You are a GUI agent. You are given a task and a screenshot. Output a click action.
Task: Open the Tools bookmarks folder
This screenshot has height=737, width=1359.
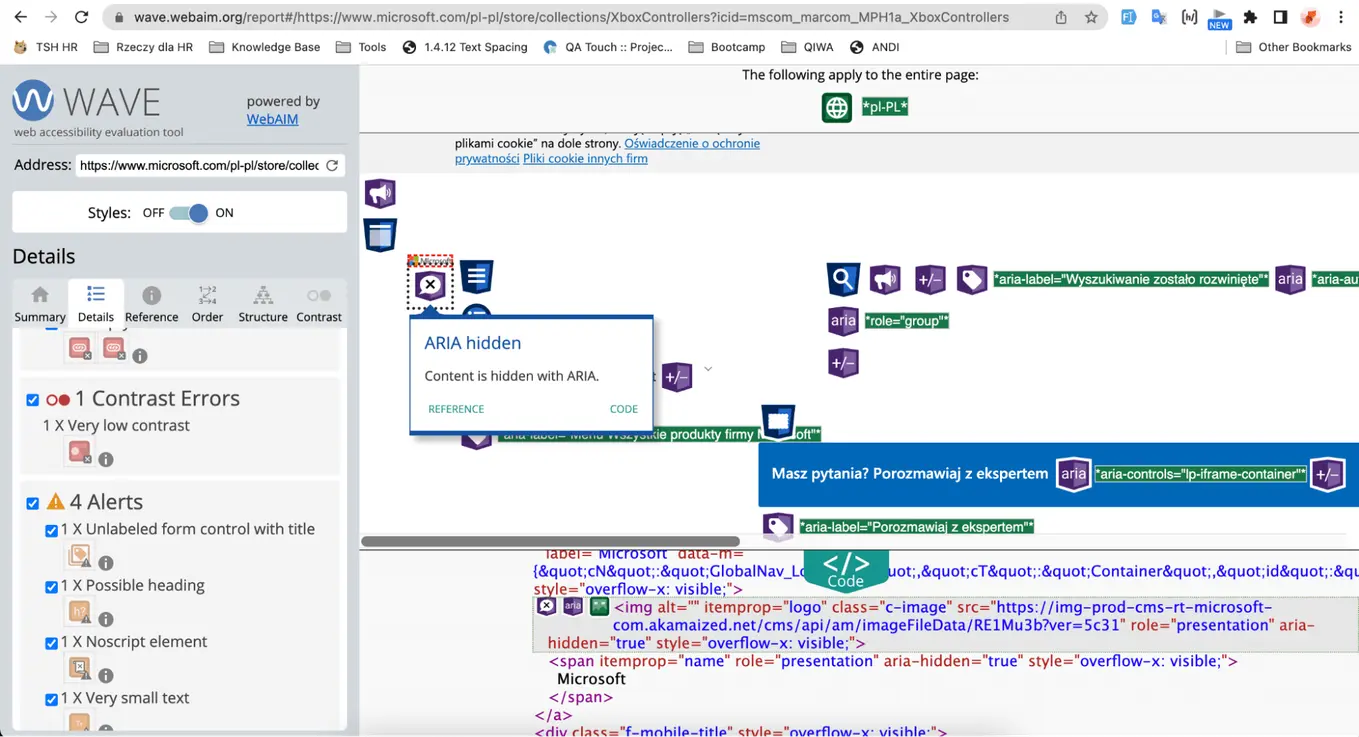[360, 46]
